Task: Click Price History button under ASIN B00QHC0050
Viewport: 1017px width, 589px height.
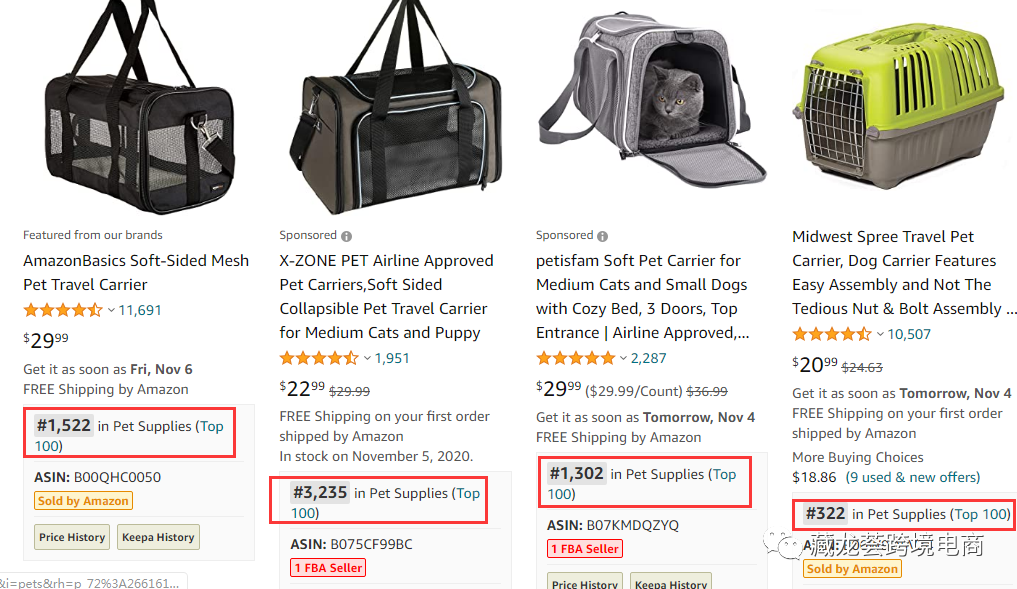Action: tap(72, 537)
